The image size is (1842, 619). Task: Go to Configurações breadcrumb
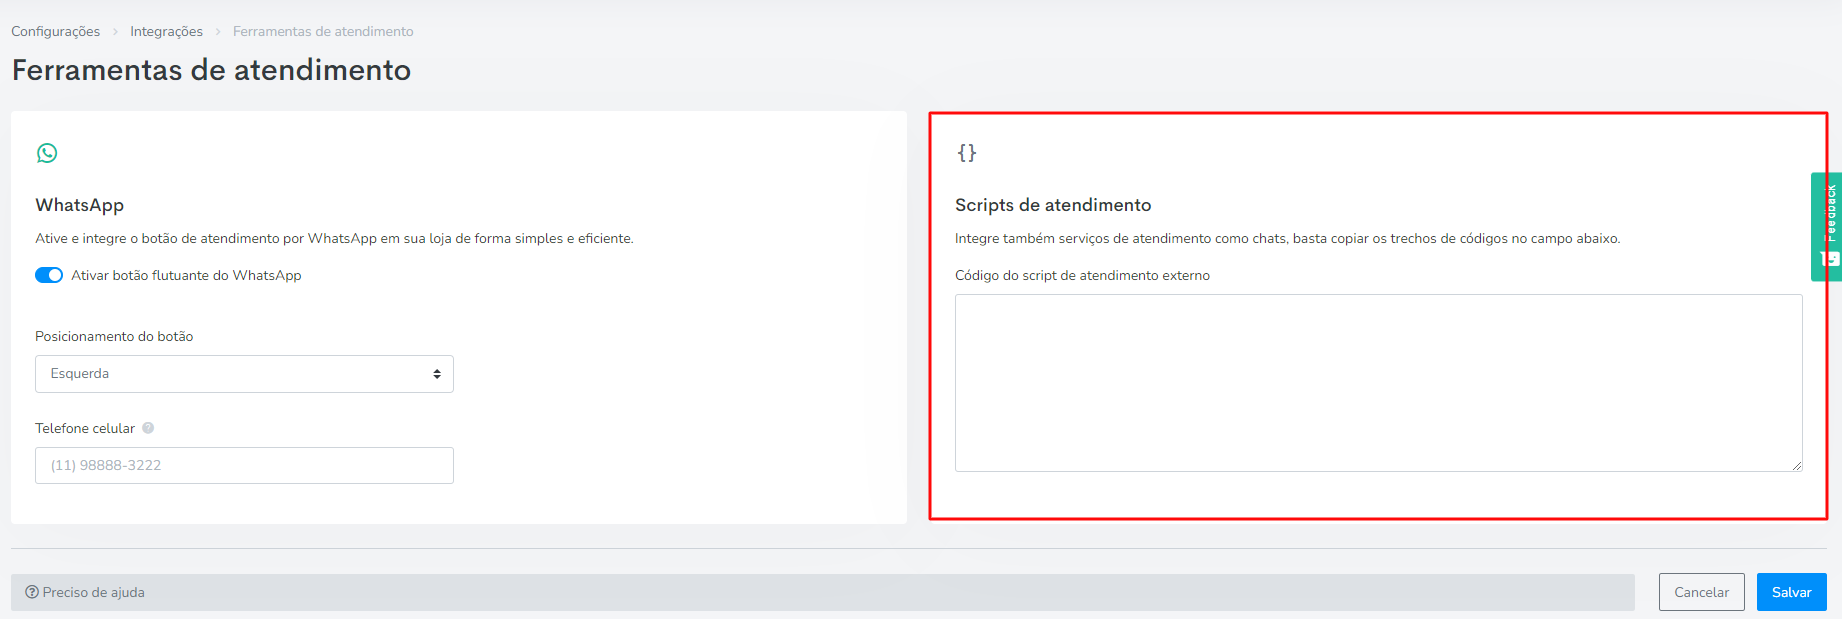tap(56, 31)
